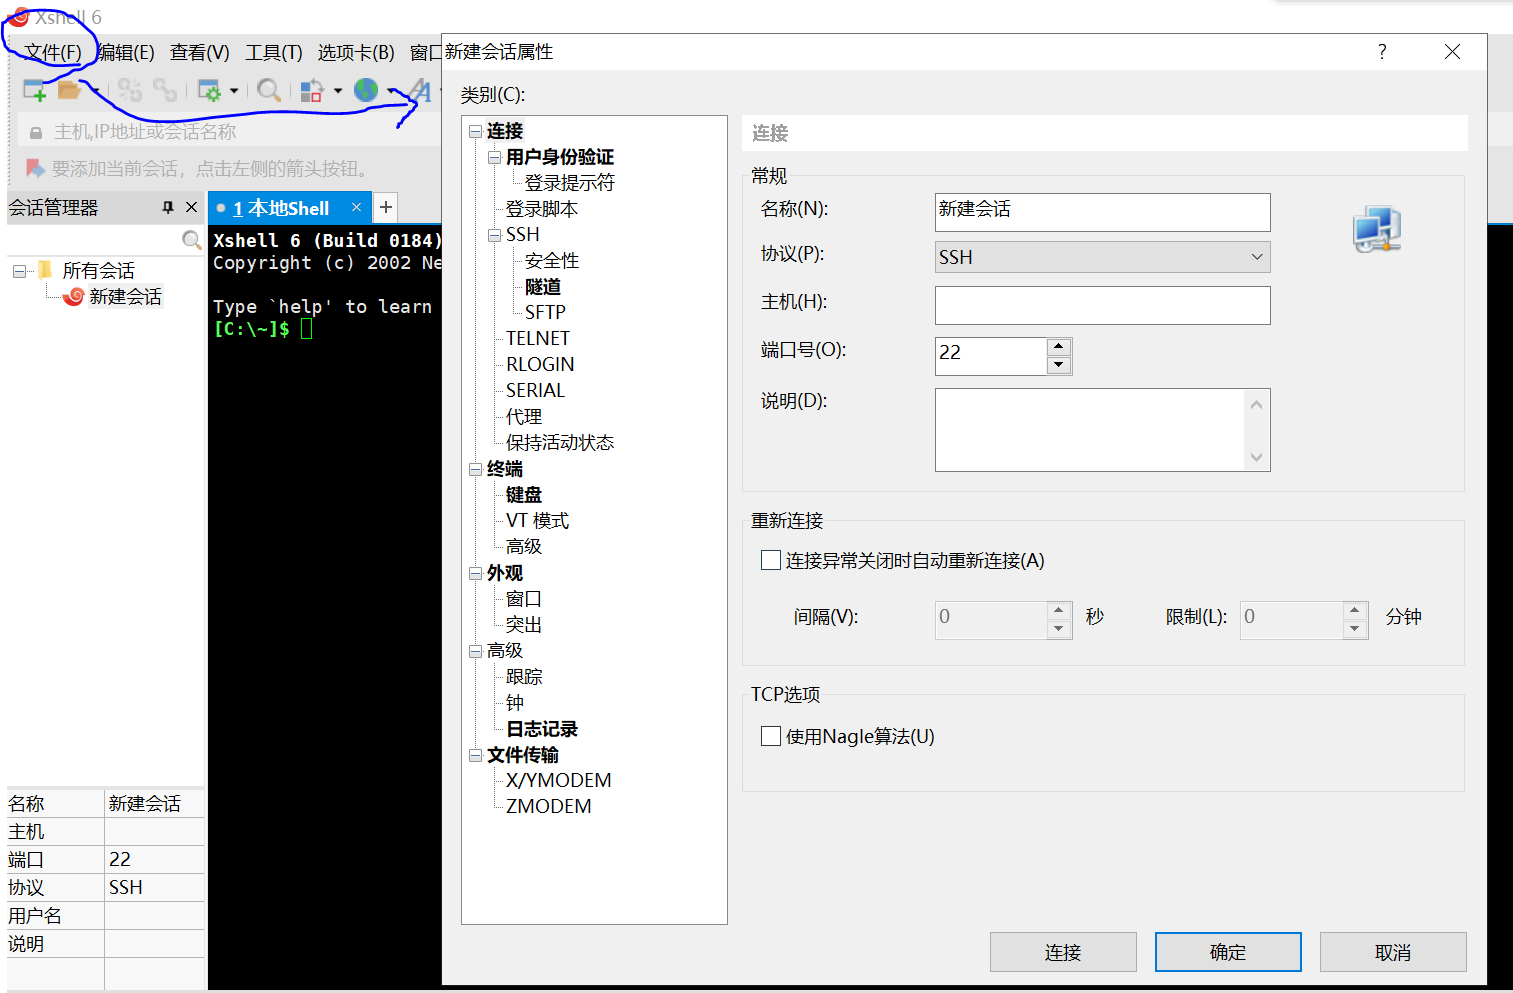
Task: Click the session properties gear icon
Action: 210,90
